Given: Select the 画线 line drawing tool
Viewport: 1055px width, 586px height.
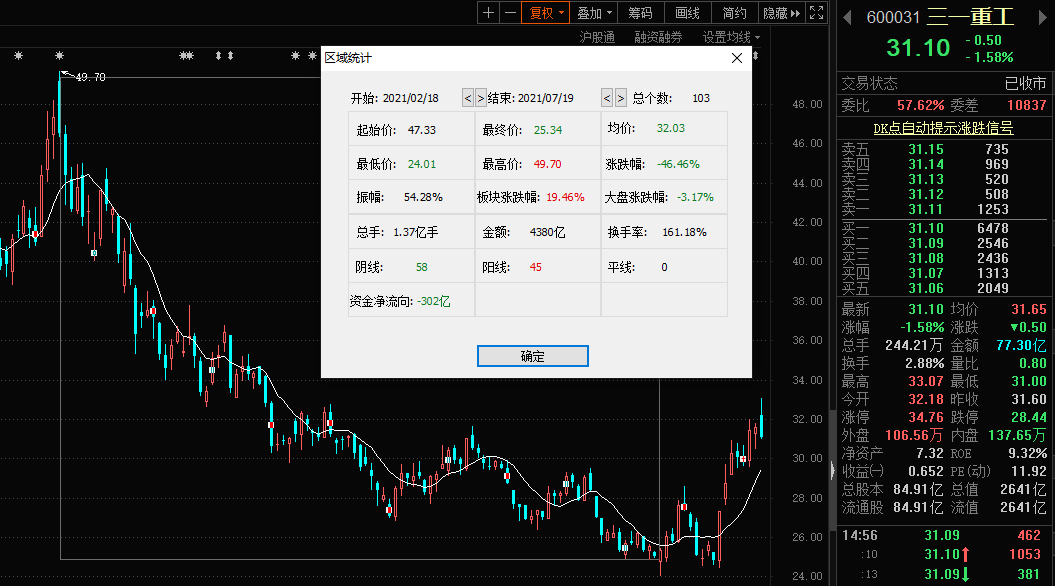Looking at the screenshot, I should (687, 12).
